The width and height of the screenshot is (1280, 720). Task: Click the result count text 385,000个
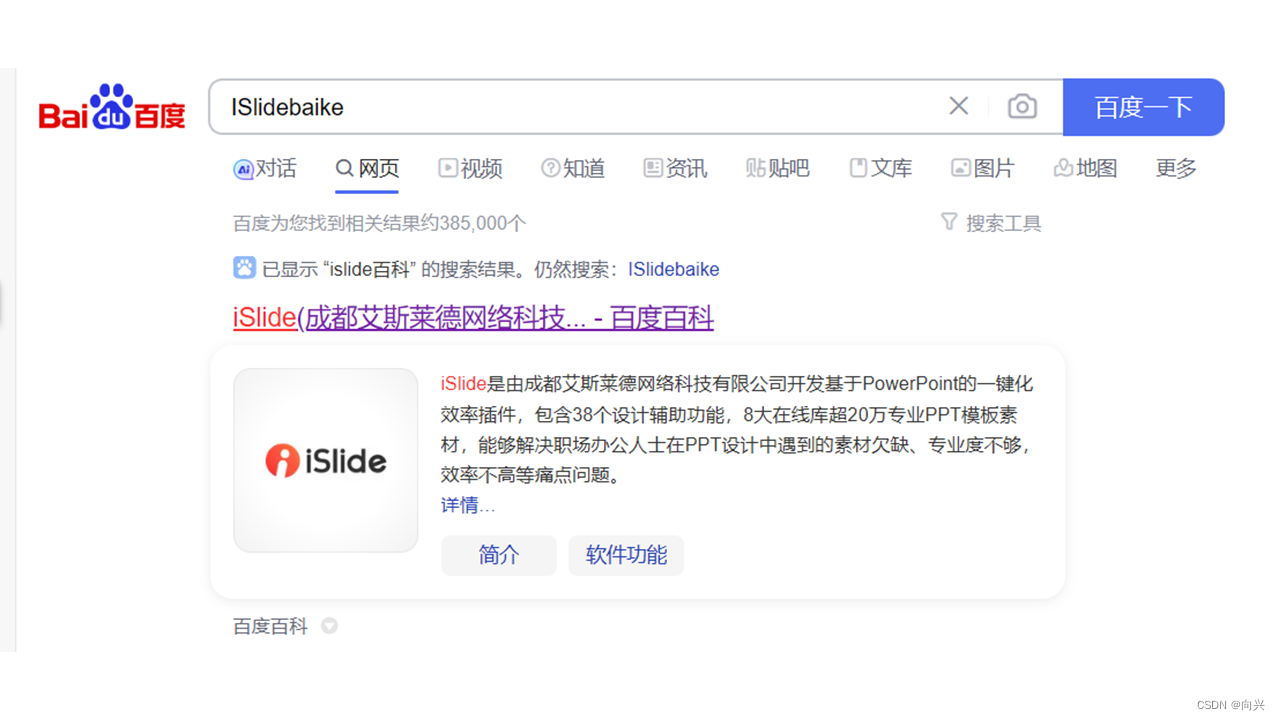pos(481,223)
